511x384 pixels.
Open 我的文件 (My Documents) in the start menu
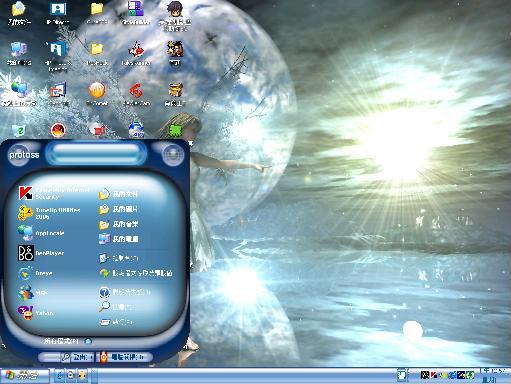[118, 194]
